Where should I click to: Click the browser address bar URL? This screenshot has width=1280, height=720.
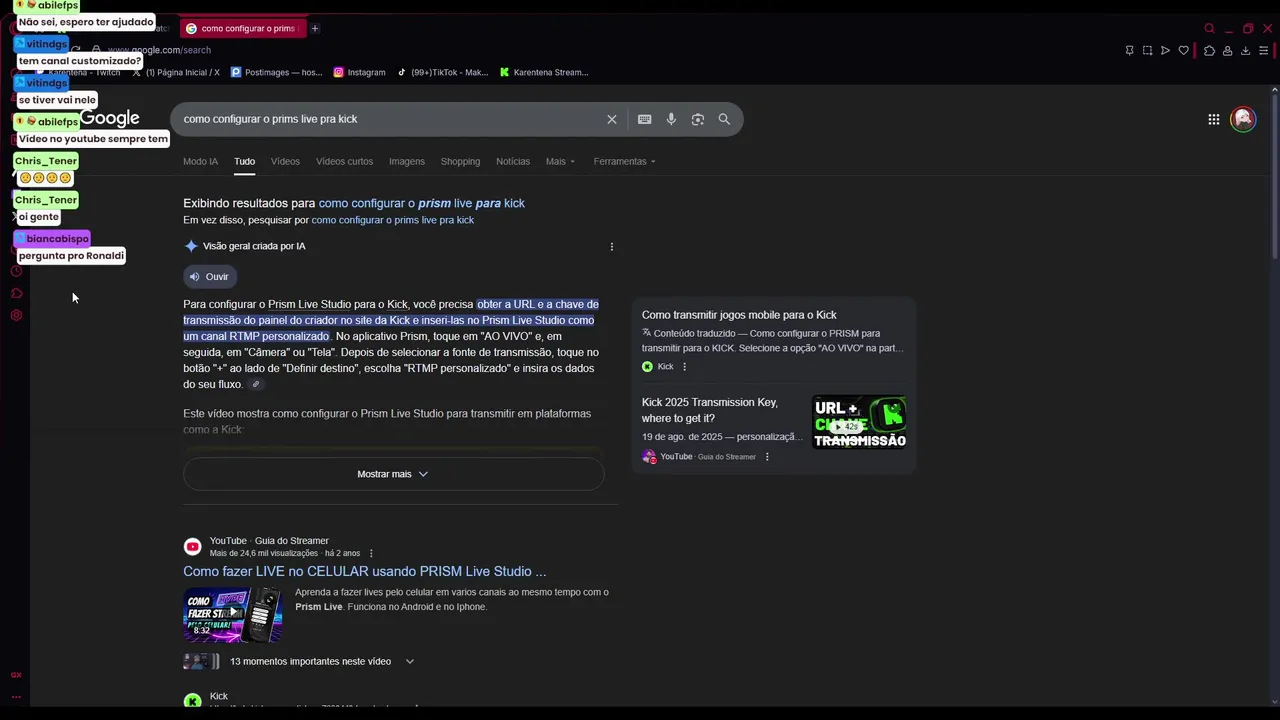click(x=159, y=50)
